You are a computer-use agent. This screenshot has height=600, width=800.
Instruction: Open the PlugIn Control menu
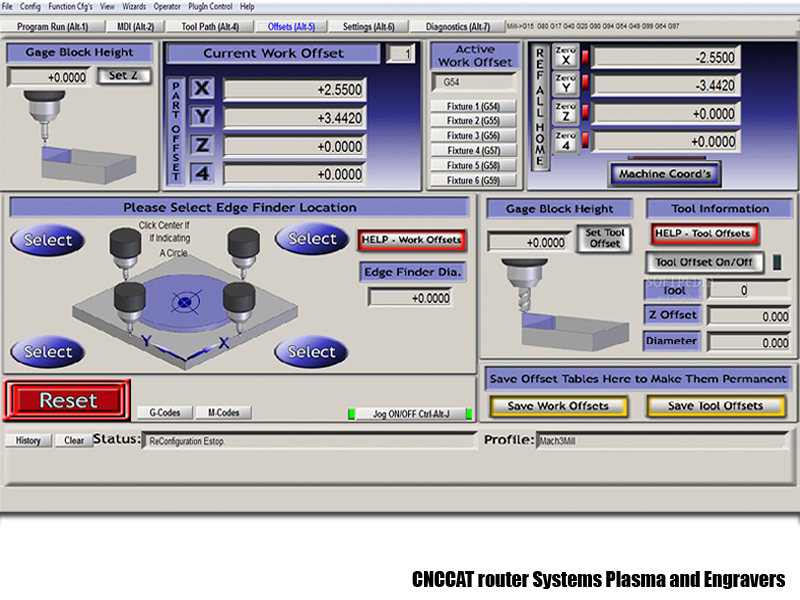tap(210, 6)
